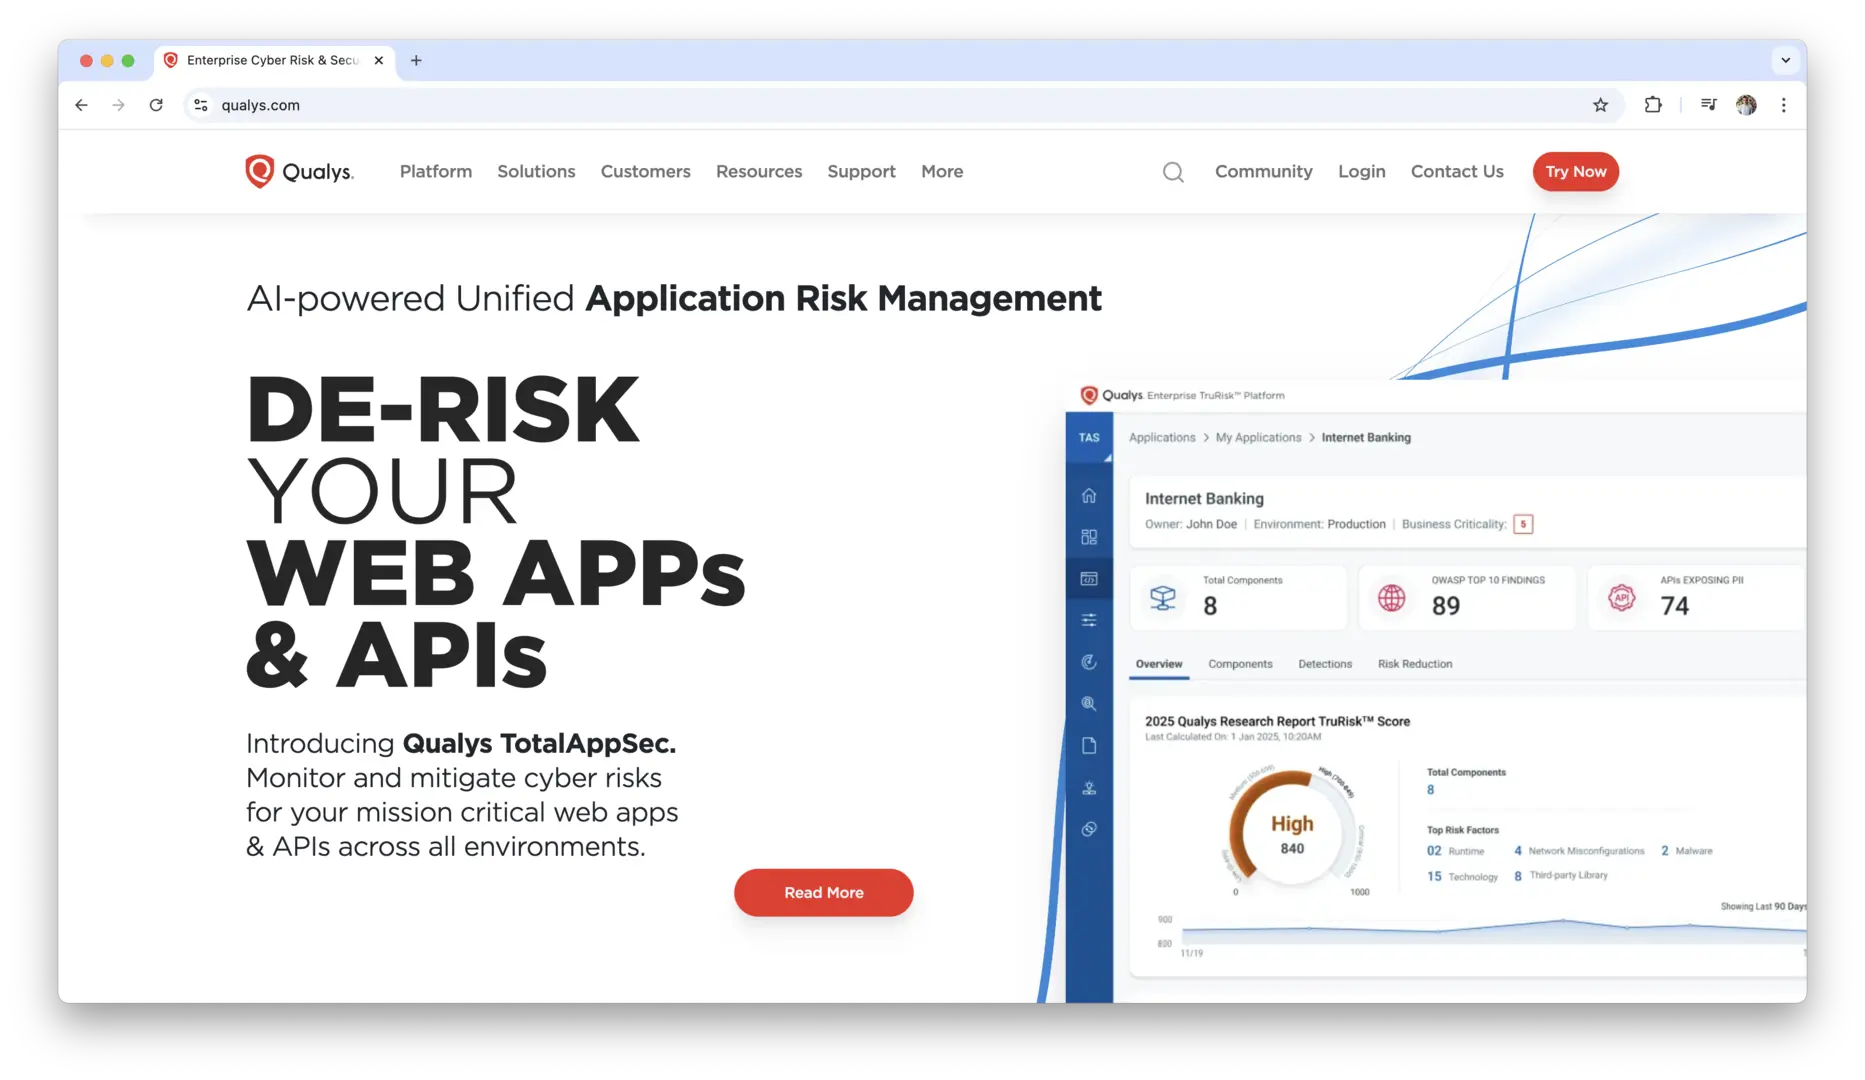Click the Qualys logo in header
Viewport: 1865px width, 1080px height.
299,172
